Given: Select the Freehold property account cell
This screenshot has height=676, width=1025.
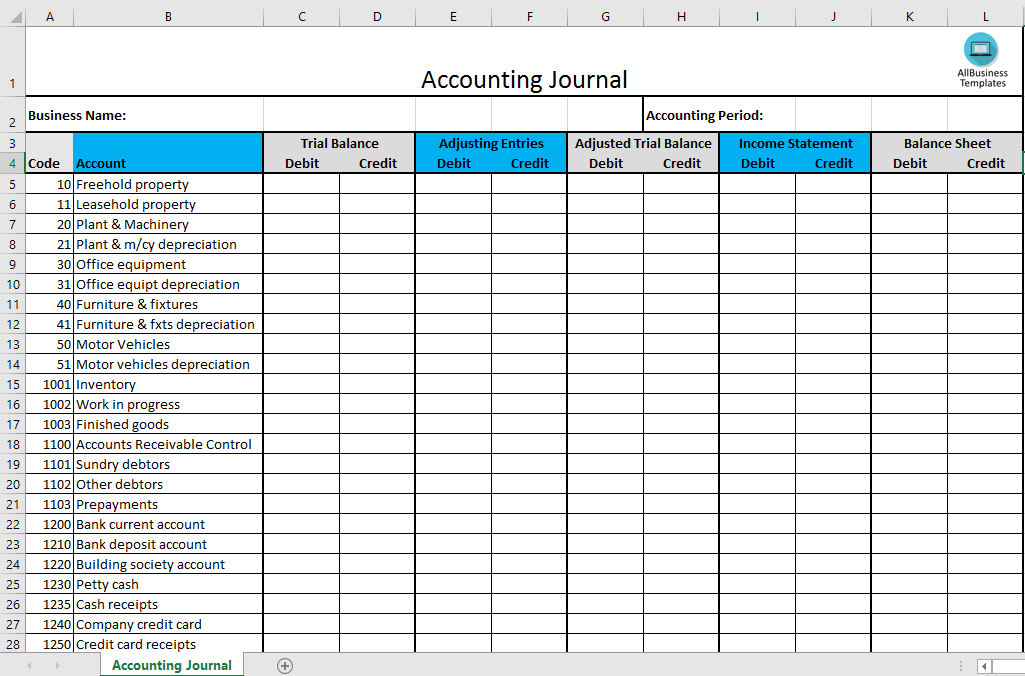Looking at the screenshot, I should click(x=133, y=184).
